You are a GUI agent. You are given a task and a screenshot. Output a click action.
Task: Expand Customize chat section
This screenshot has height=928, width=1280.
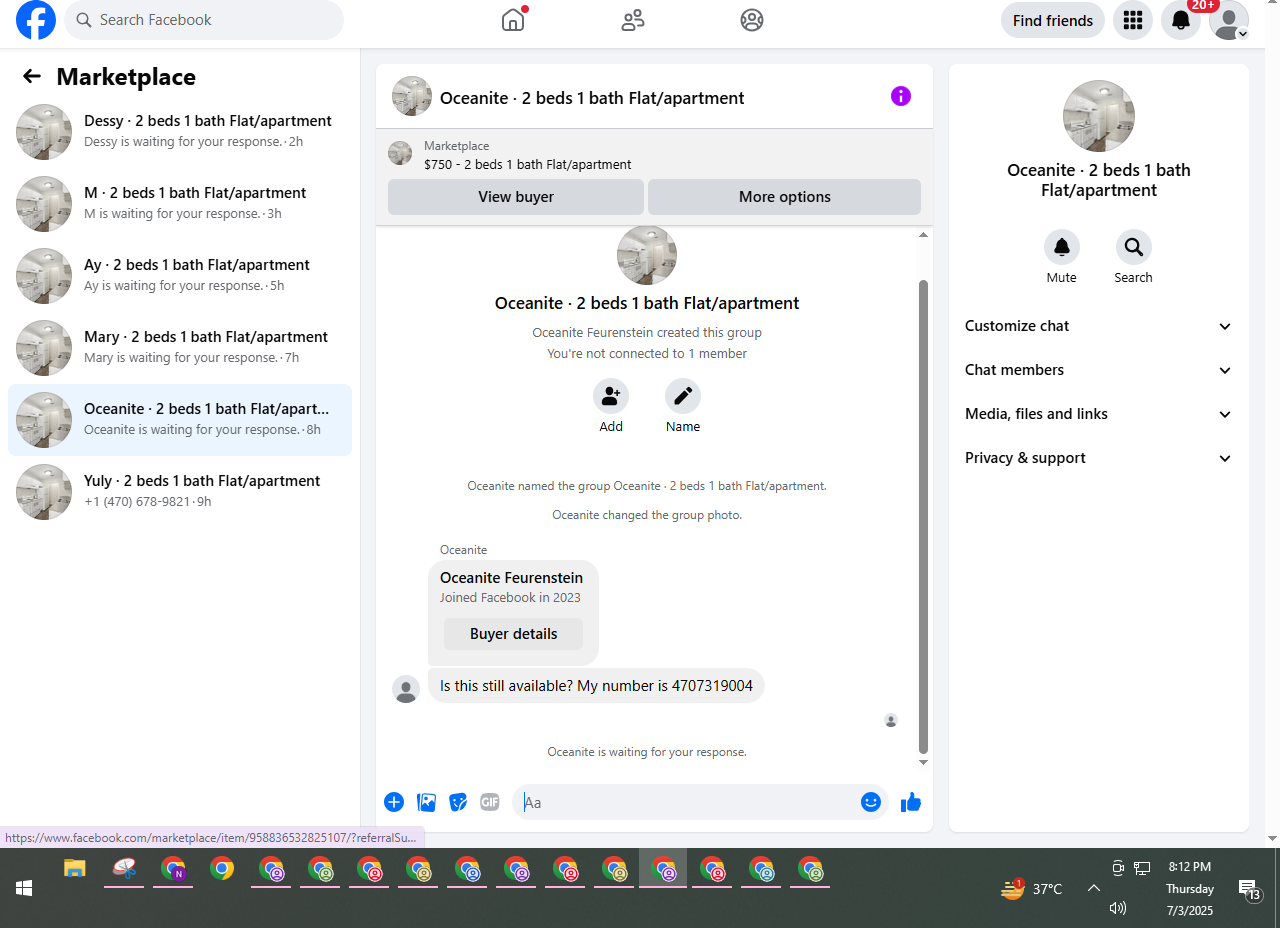pos(1099,326)
